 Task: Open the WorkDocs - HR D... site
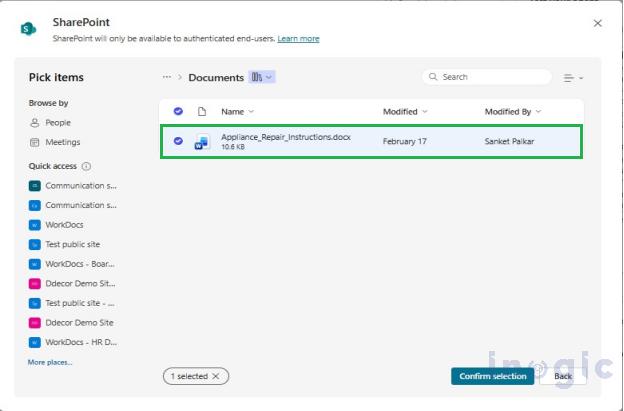73,342
